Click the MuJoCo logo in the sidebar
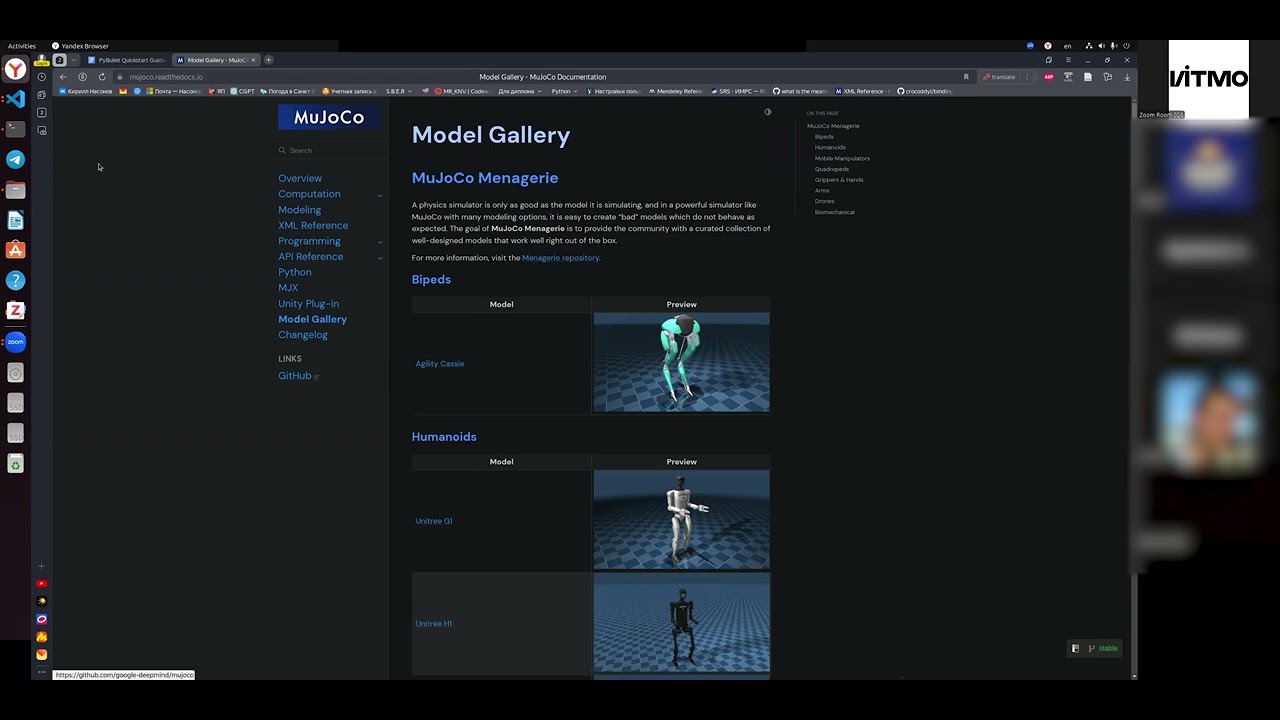This screenshot has width=1280, height=720. (x=329, y=117)
